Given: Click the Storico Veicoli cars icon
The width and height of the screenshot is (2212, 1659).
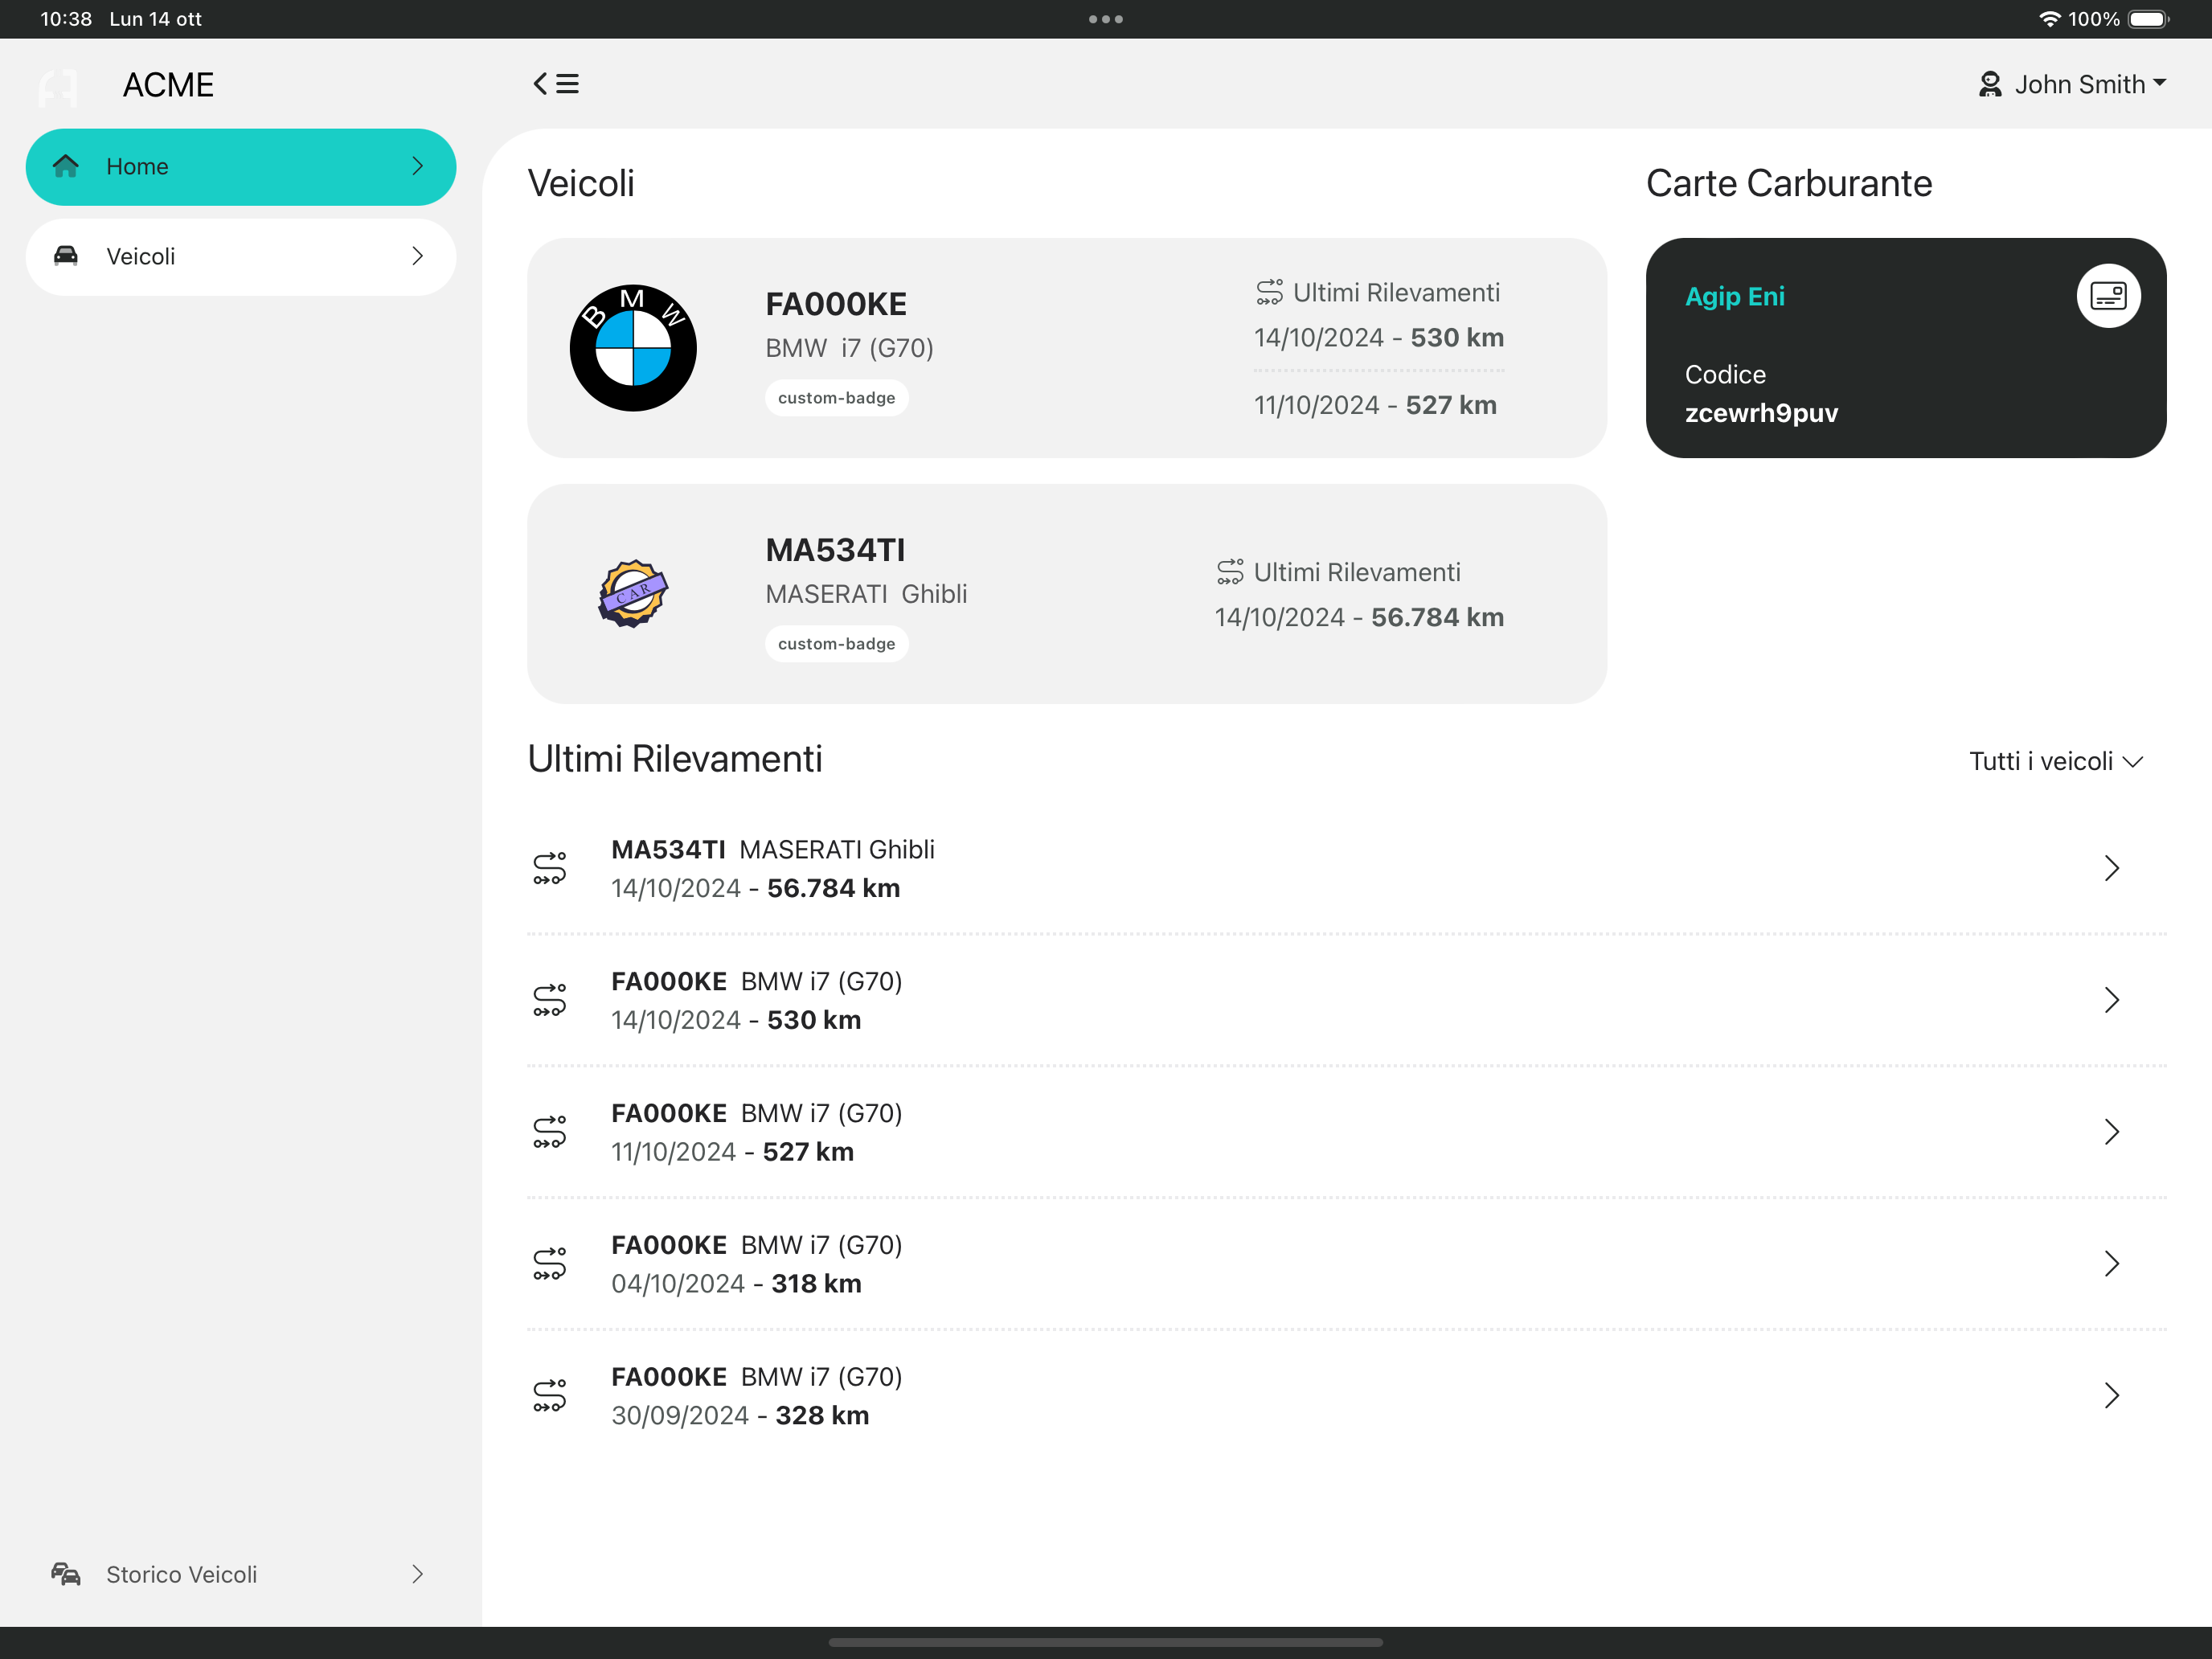Looking at the screenshot, I should [x=66, y=1574].
